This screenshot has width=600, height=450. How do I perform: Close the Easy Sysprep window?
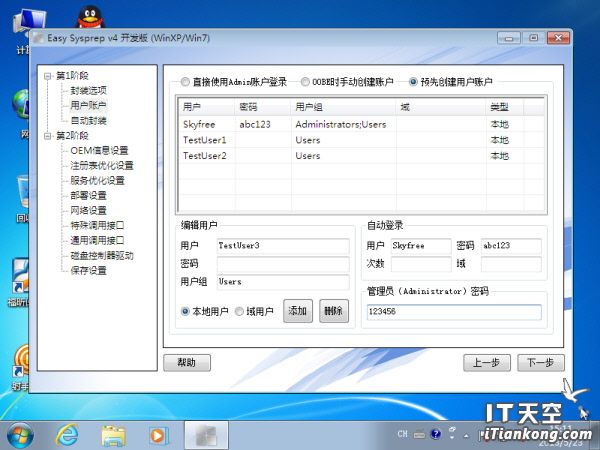(558, 38)
